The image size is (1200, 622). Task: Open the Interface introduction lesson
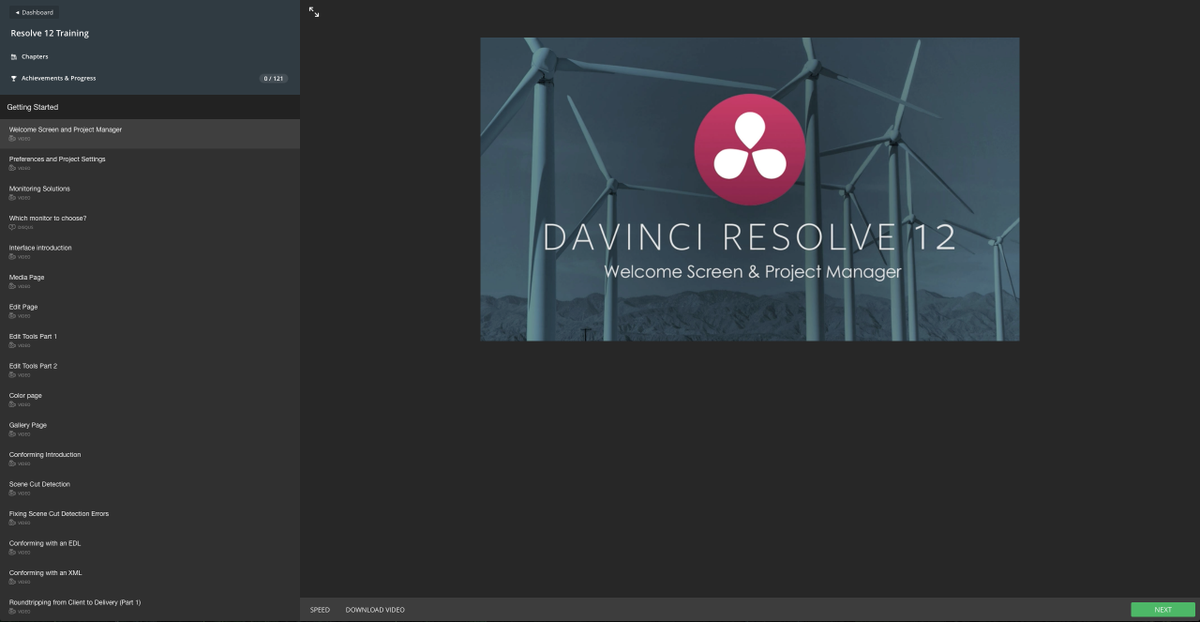coord(150,252)
